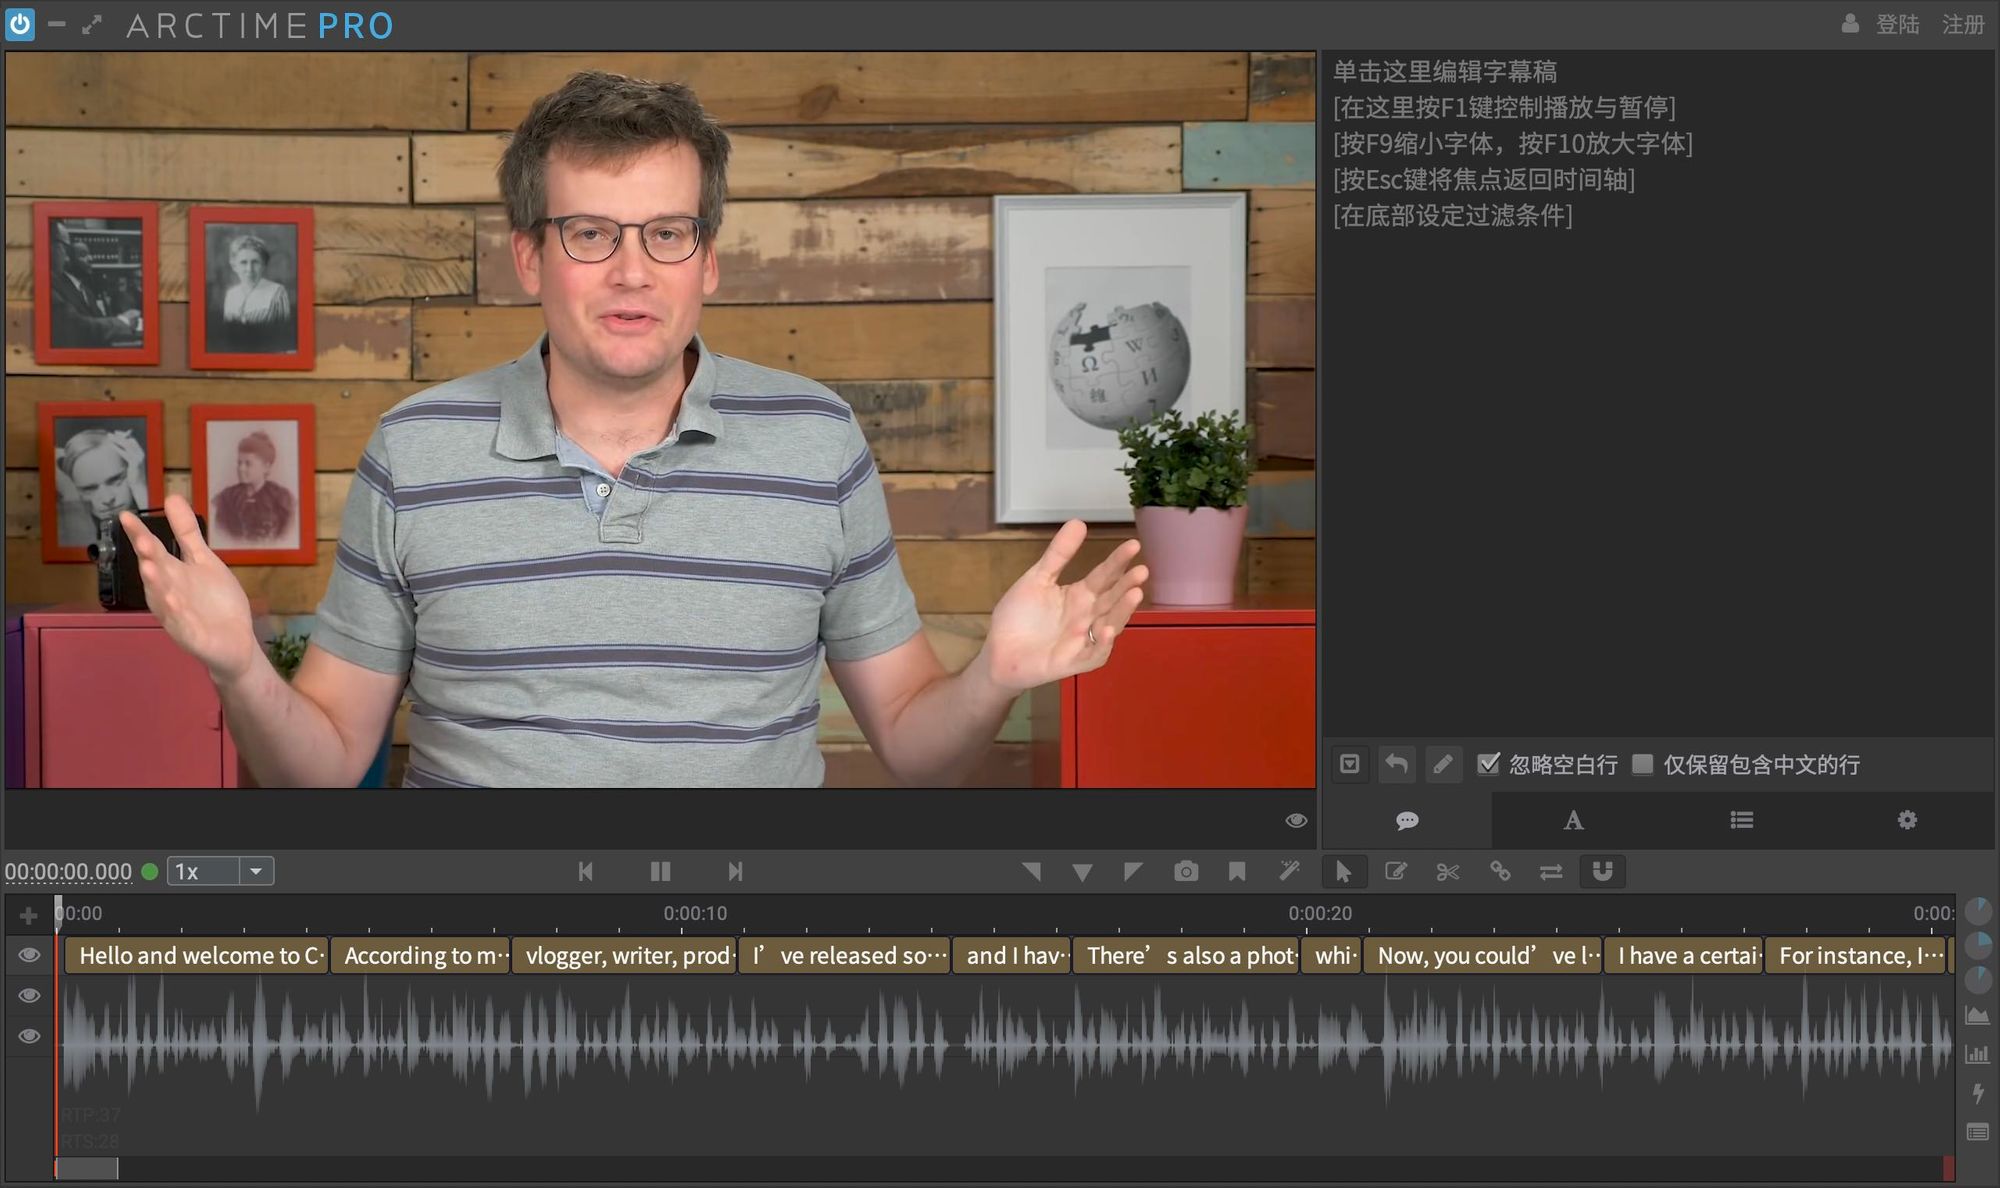Select the pencil-in-box edit tool

click(1395, 872)
